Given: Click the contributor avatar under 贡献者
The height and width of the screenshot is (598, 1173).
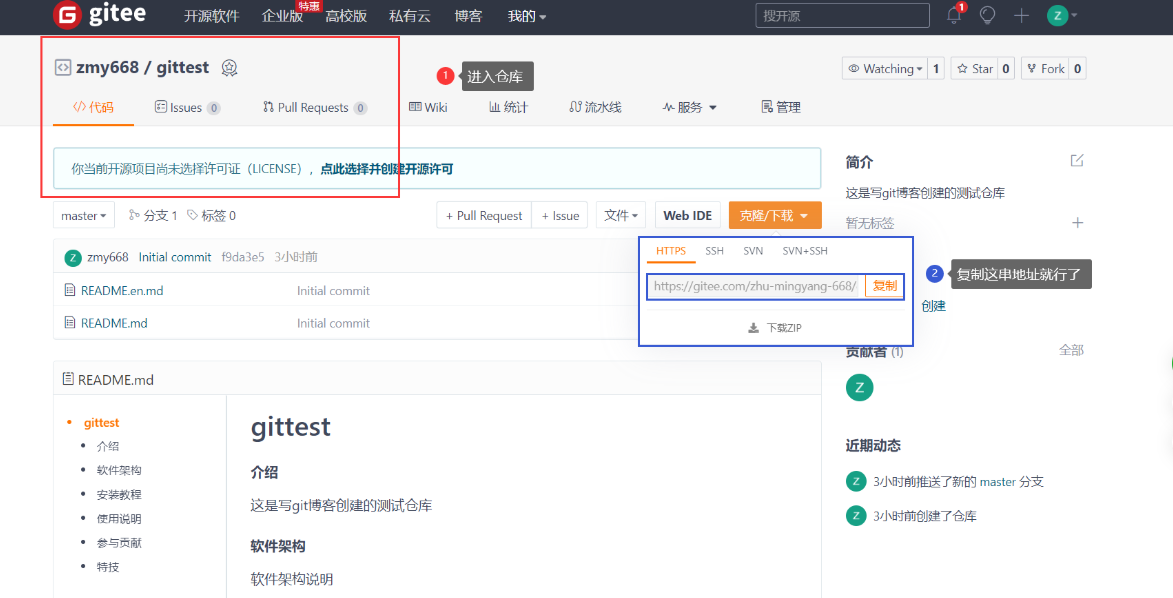Looking at the screenshot, I should tap(860, 388).
